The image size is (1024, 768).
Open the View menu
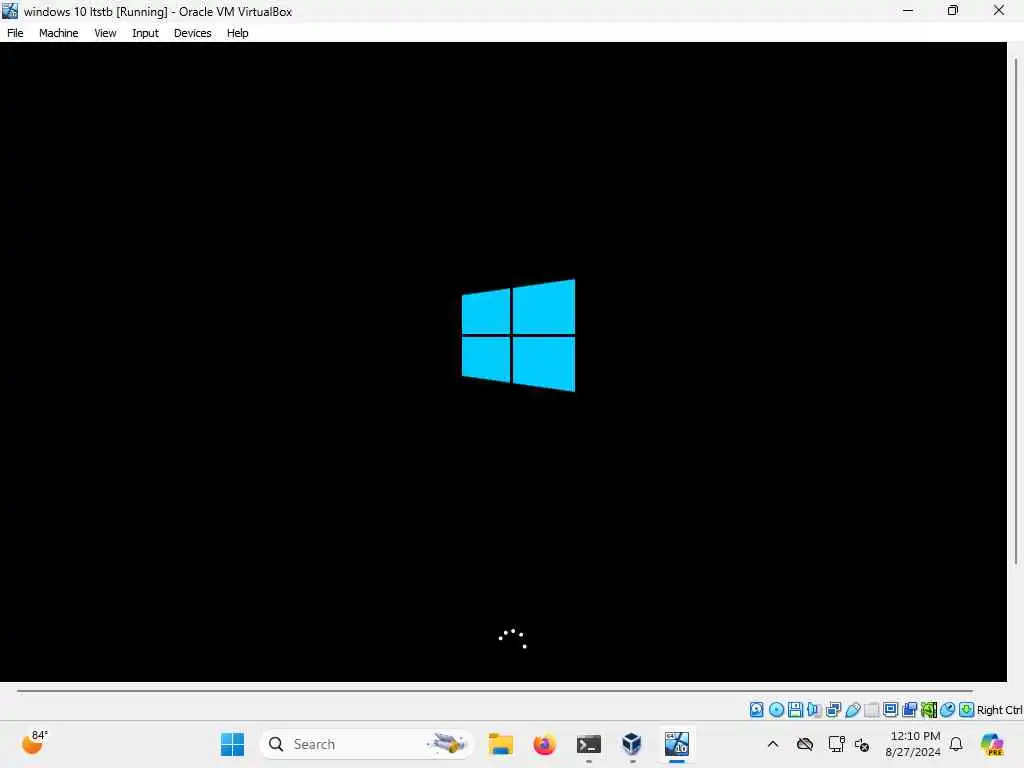pos(104,33)
